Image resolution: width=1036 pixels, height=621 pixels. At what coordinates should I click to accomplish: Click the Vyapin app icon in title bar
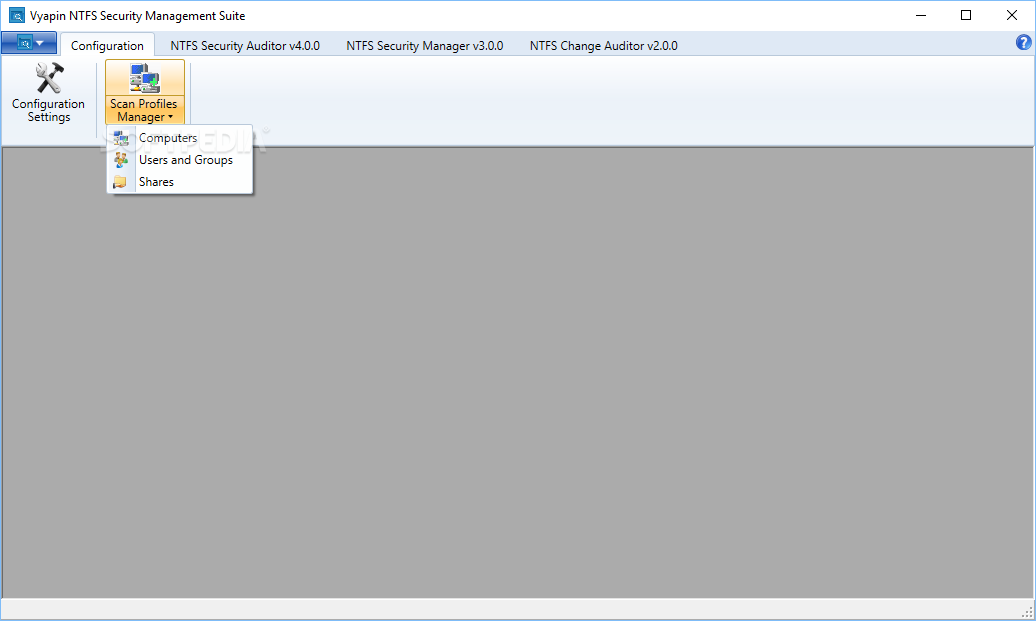[x=17, y=15]
